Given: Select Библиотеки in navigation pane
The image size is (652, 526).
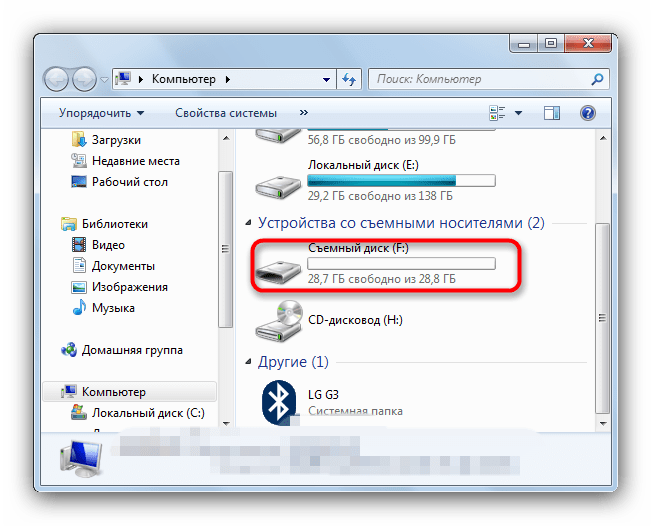Looking at the screenshot, I should (115, 224).
